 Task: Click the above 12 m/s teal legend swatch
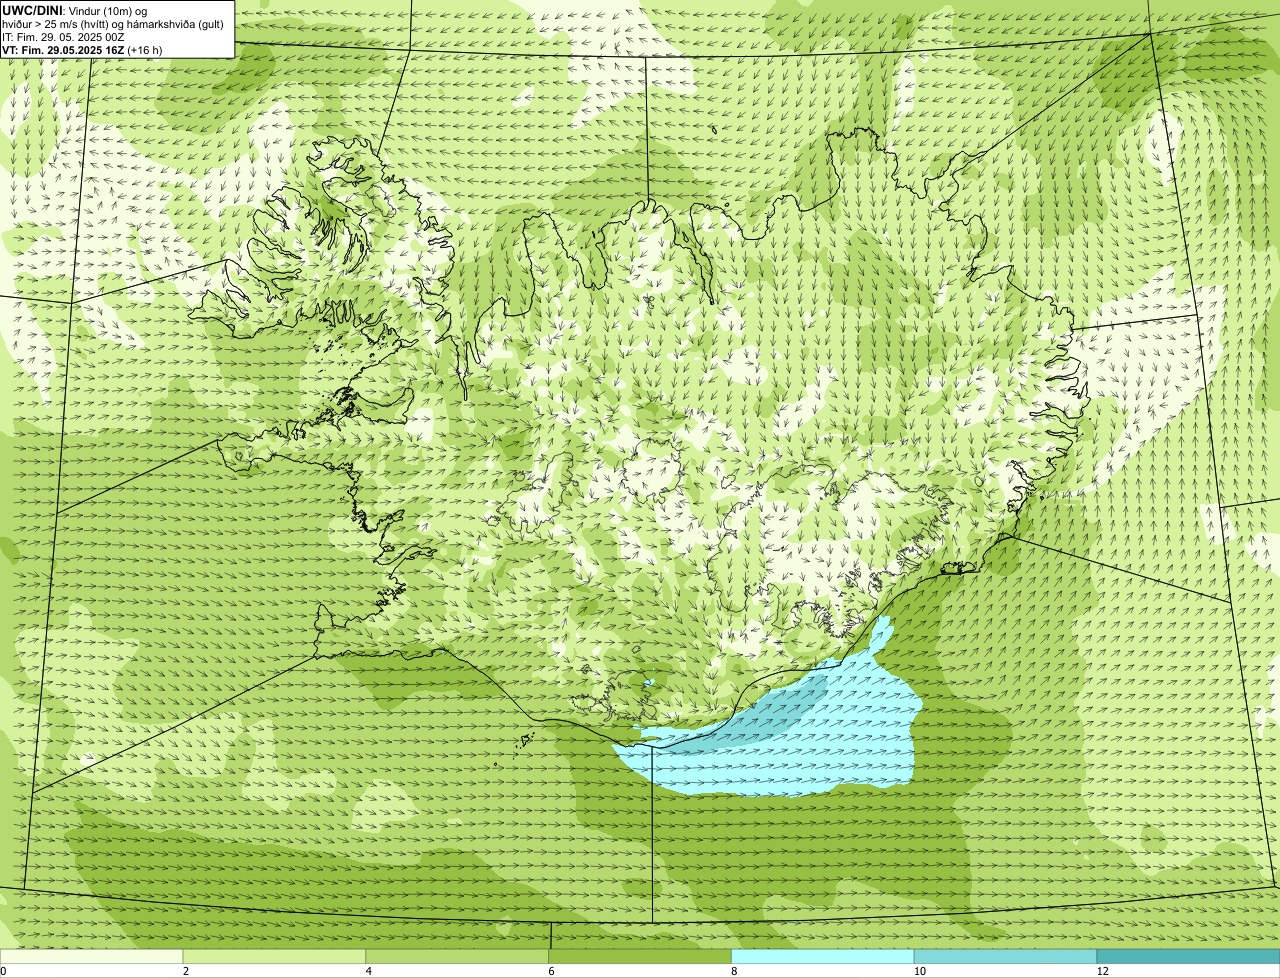[1189, 956]
